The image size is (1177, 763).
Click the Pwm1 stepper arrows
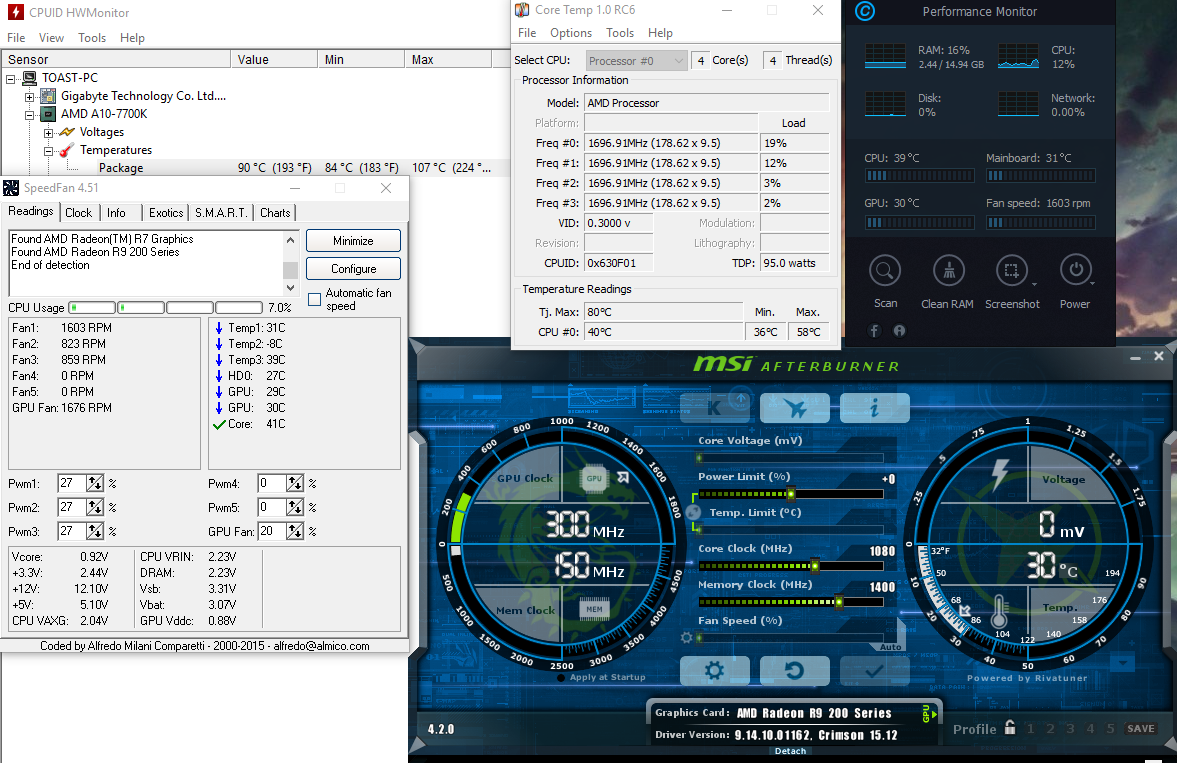(x=95, y=484)
